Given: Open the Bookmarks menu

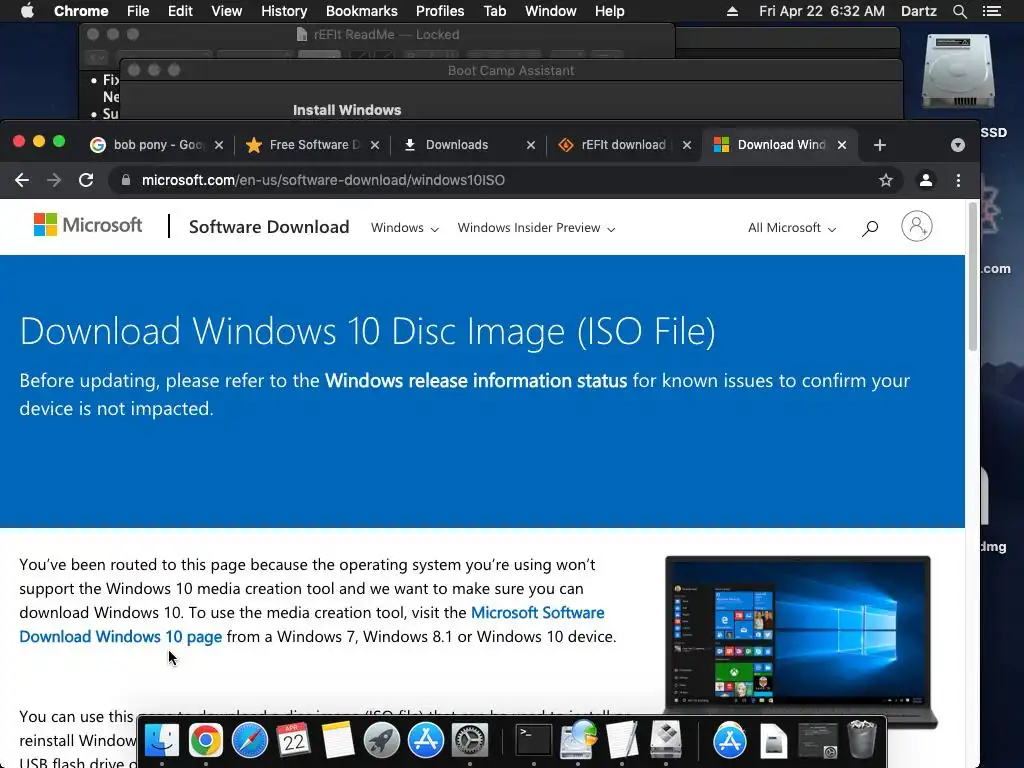Looking at the screenshot, I should pyautogui.click(x=362, y=11).
